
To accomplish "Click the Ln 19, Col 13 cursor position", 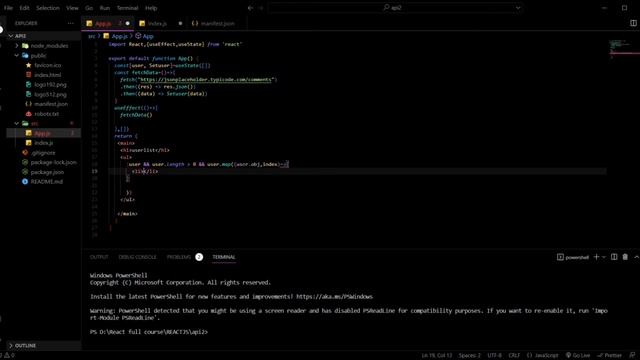I will (x=437, y=356).
